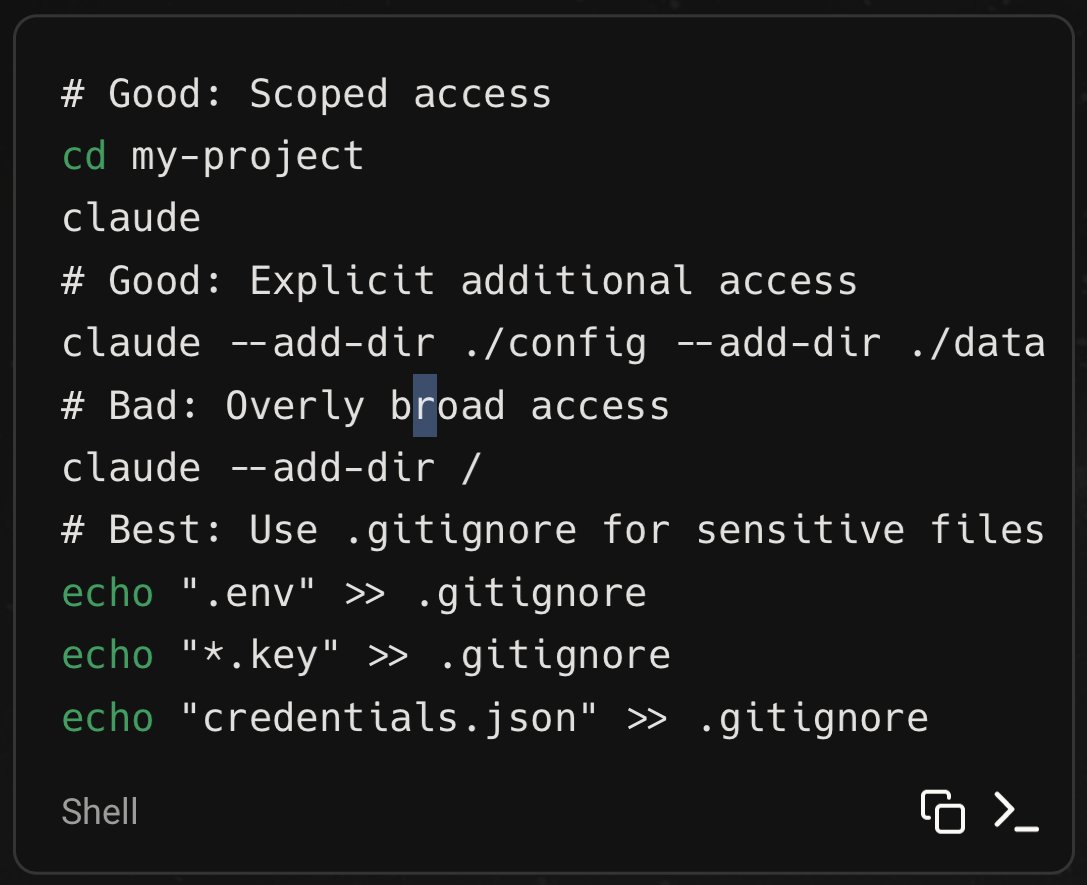This screenshot has height=885, width=1087.
Task: Click the '*.key' quoted string
Action: [x=260, y=655]
